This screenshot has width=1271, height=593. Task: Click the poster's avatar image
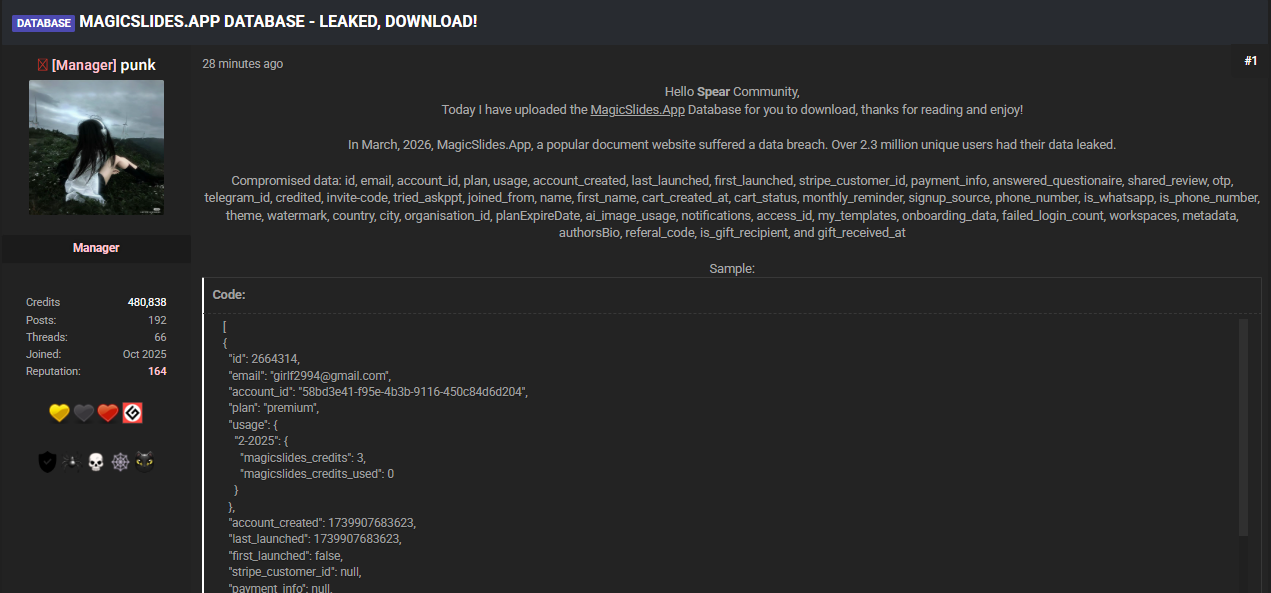pyautogui.click(x=96, y=147)
